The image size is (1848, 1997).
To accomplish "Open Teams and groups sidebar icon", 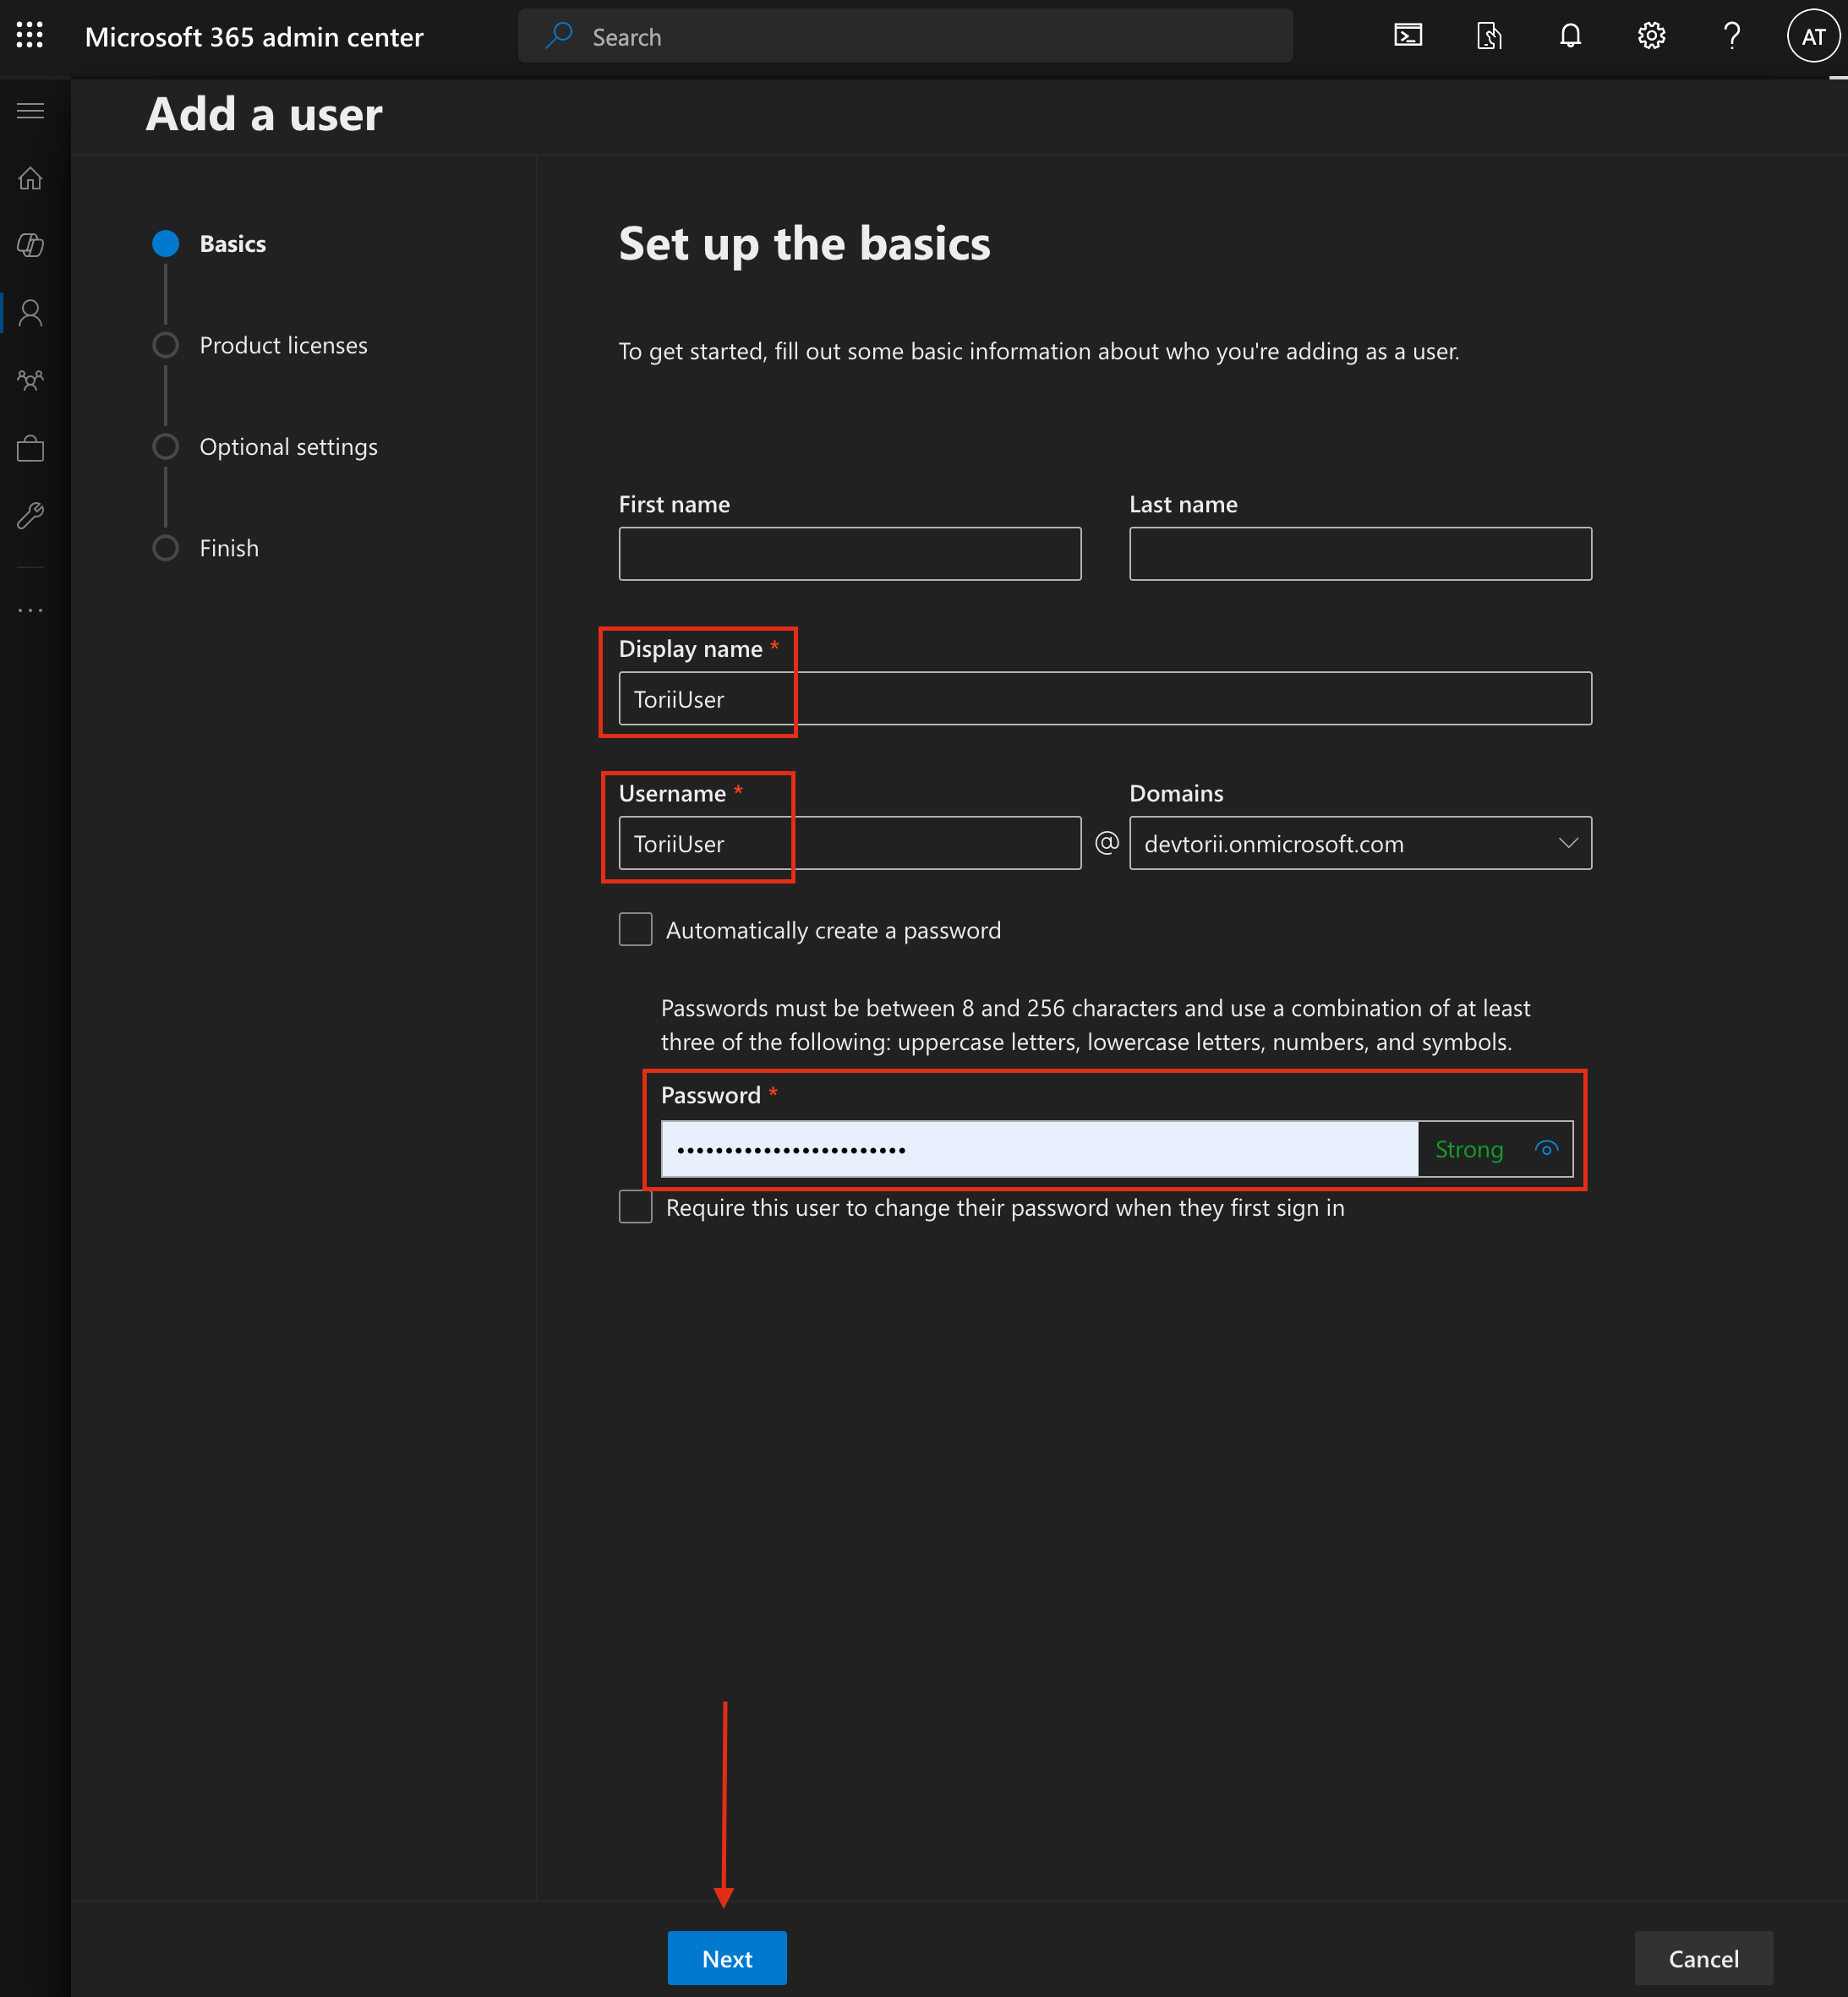I will (31, 381).
